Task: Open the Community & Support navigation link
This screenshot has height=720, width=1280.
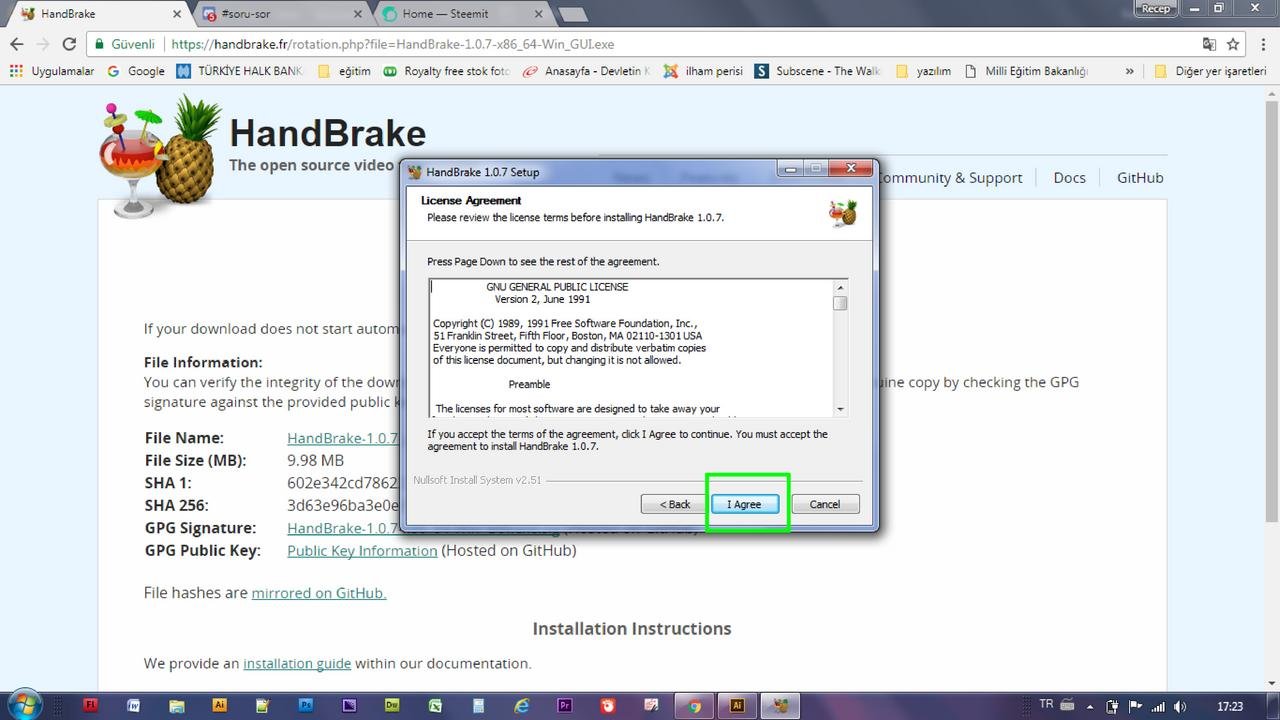Action: tap(950, 177)
